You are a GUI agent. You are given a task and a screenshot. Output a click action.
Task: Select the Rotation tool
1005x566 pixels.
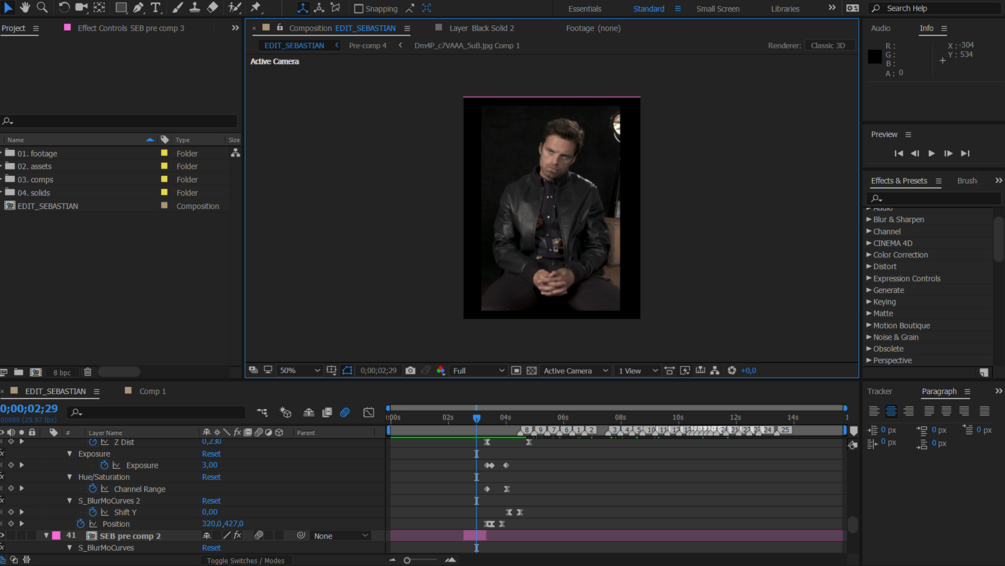(x=64, y=8)
